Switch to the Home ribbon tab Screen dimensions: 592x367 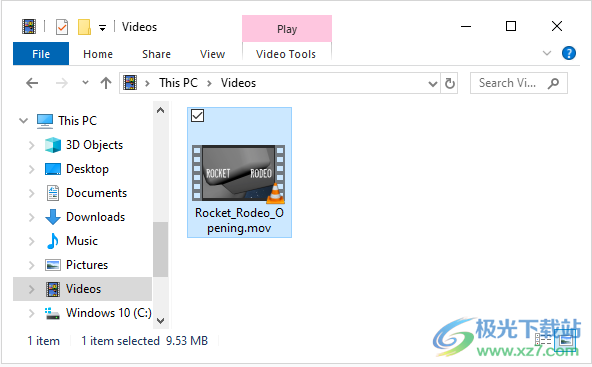click(x=98, y=54)
